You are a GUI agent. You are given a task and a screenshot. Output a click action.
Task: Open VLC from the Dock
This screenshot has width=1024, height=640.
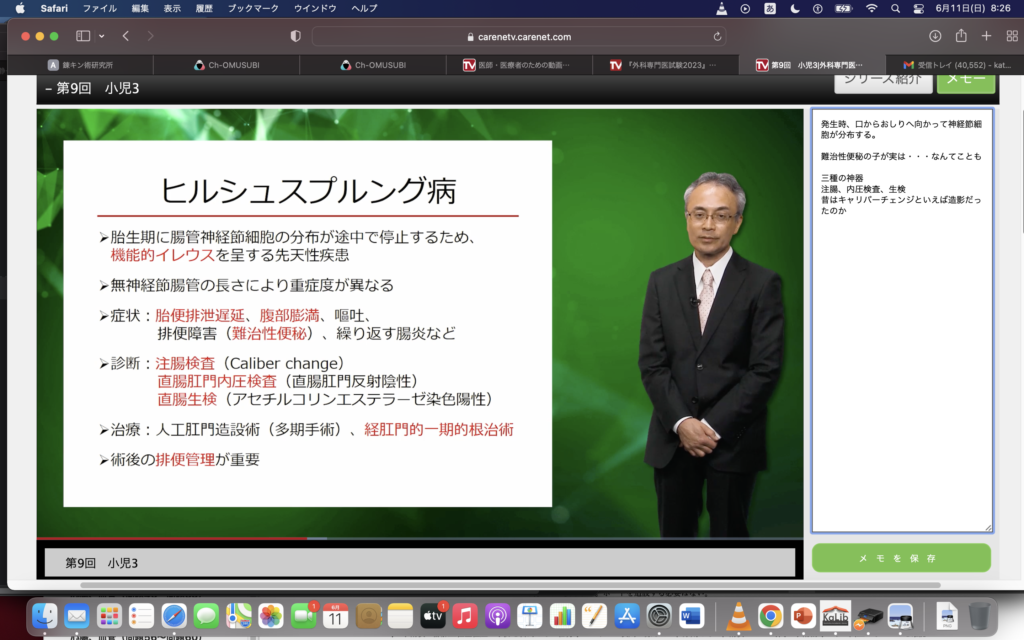pyautogui.click(x=739, y=616)
